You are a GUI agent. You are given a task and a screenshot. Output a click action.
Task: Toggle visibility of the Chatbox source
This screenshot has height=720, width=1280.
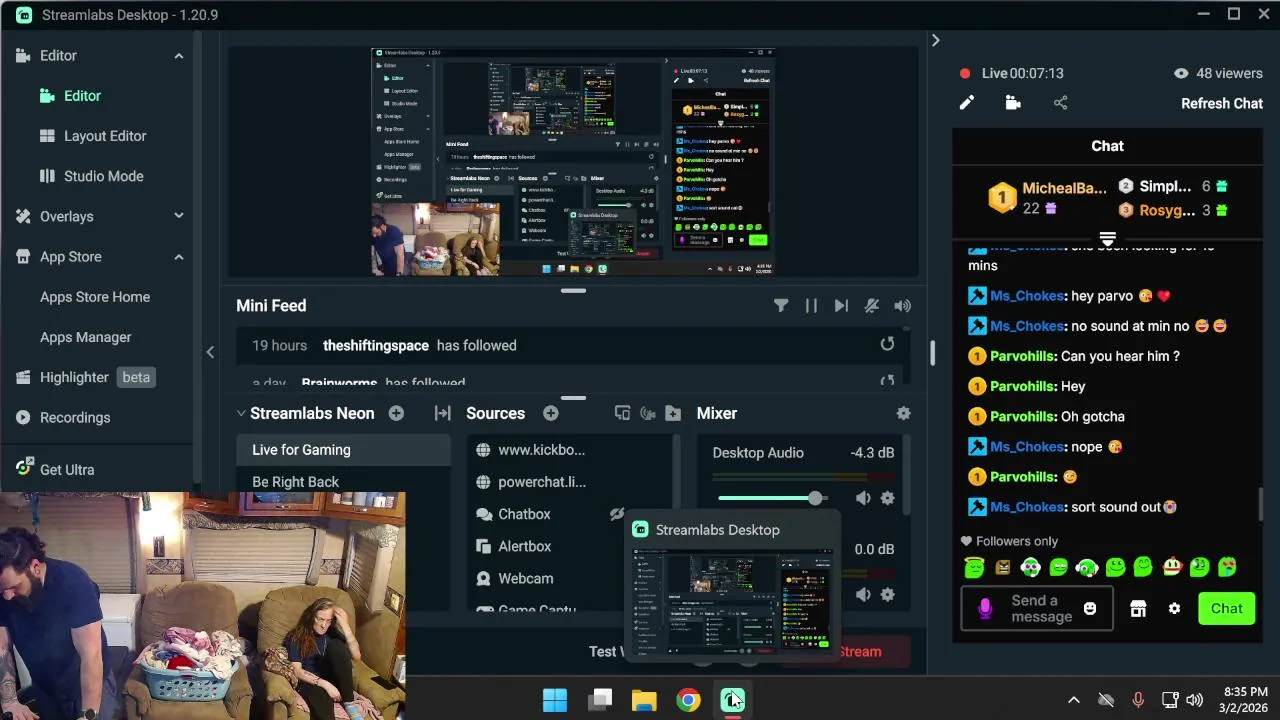[617, 514]
